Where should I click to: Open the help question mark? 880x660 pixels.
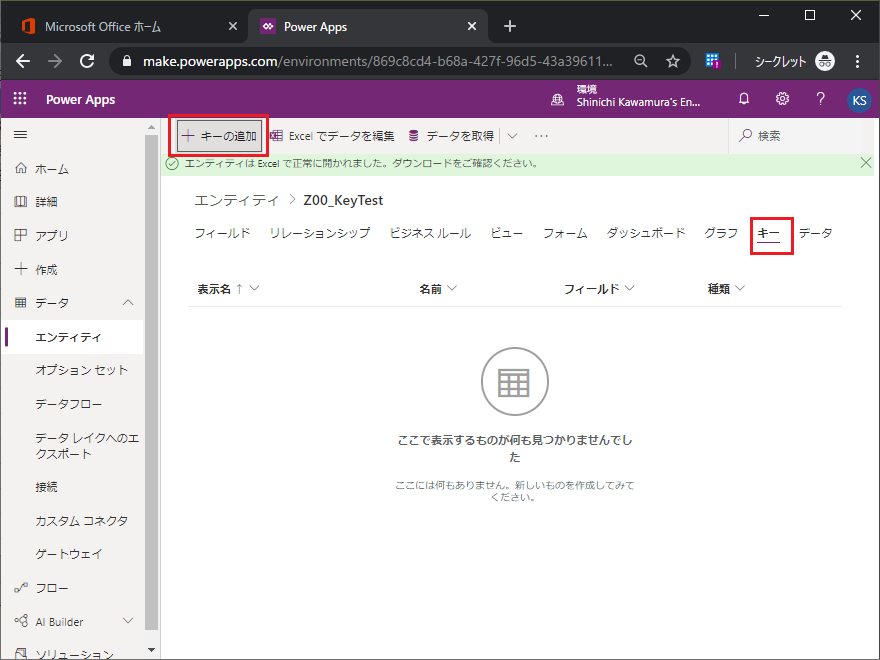click(821, 99)
